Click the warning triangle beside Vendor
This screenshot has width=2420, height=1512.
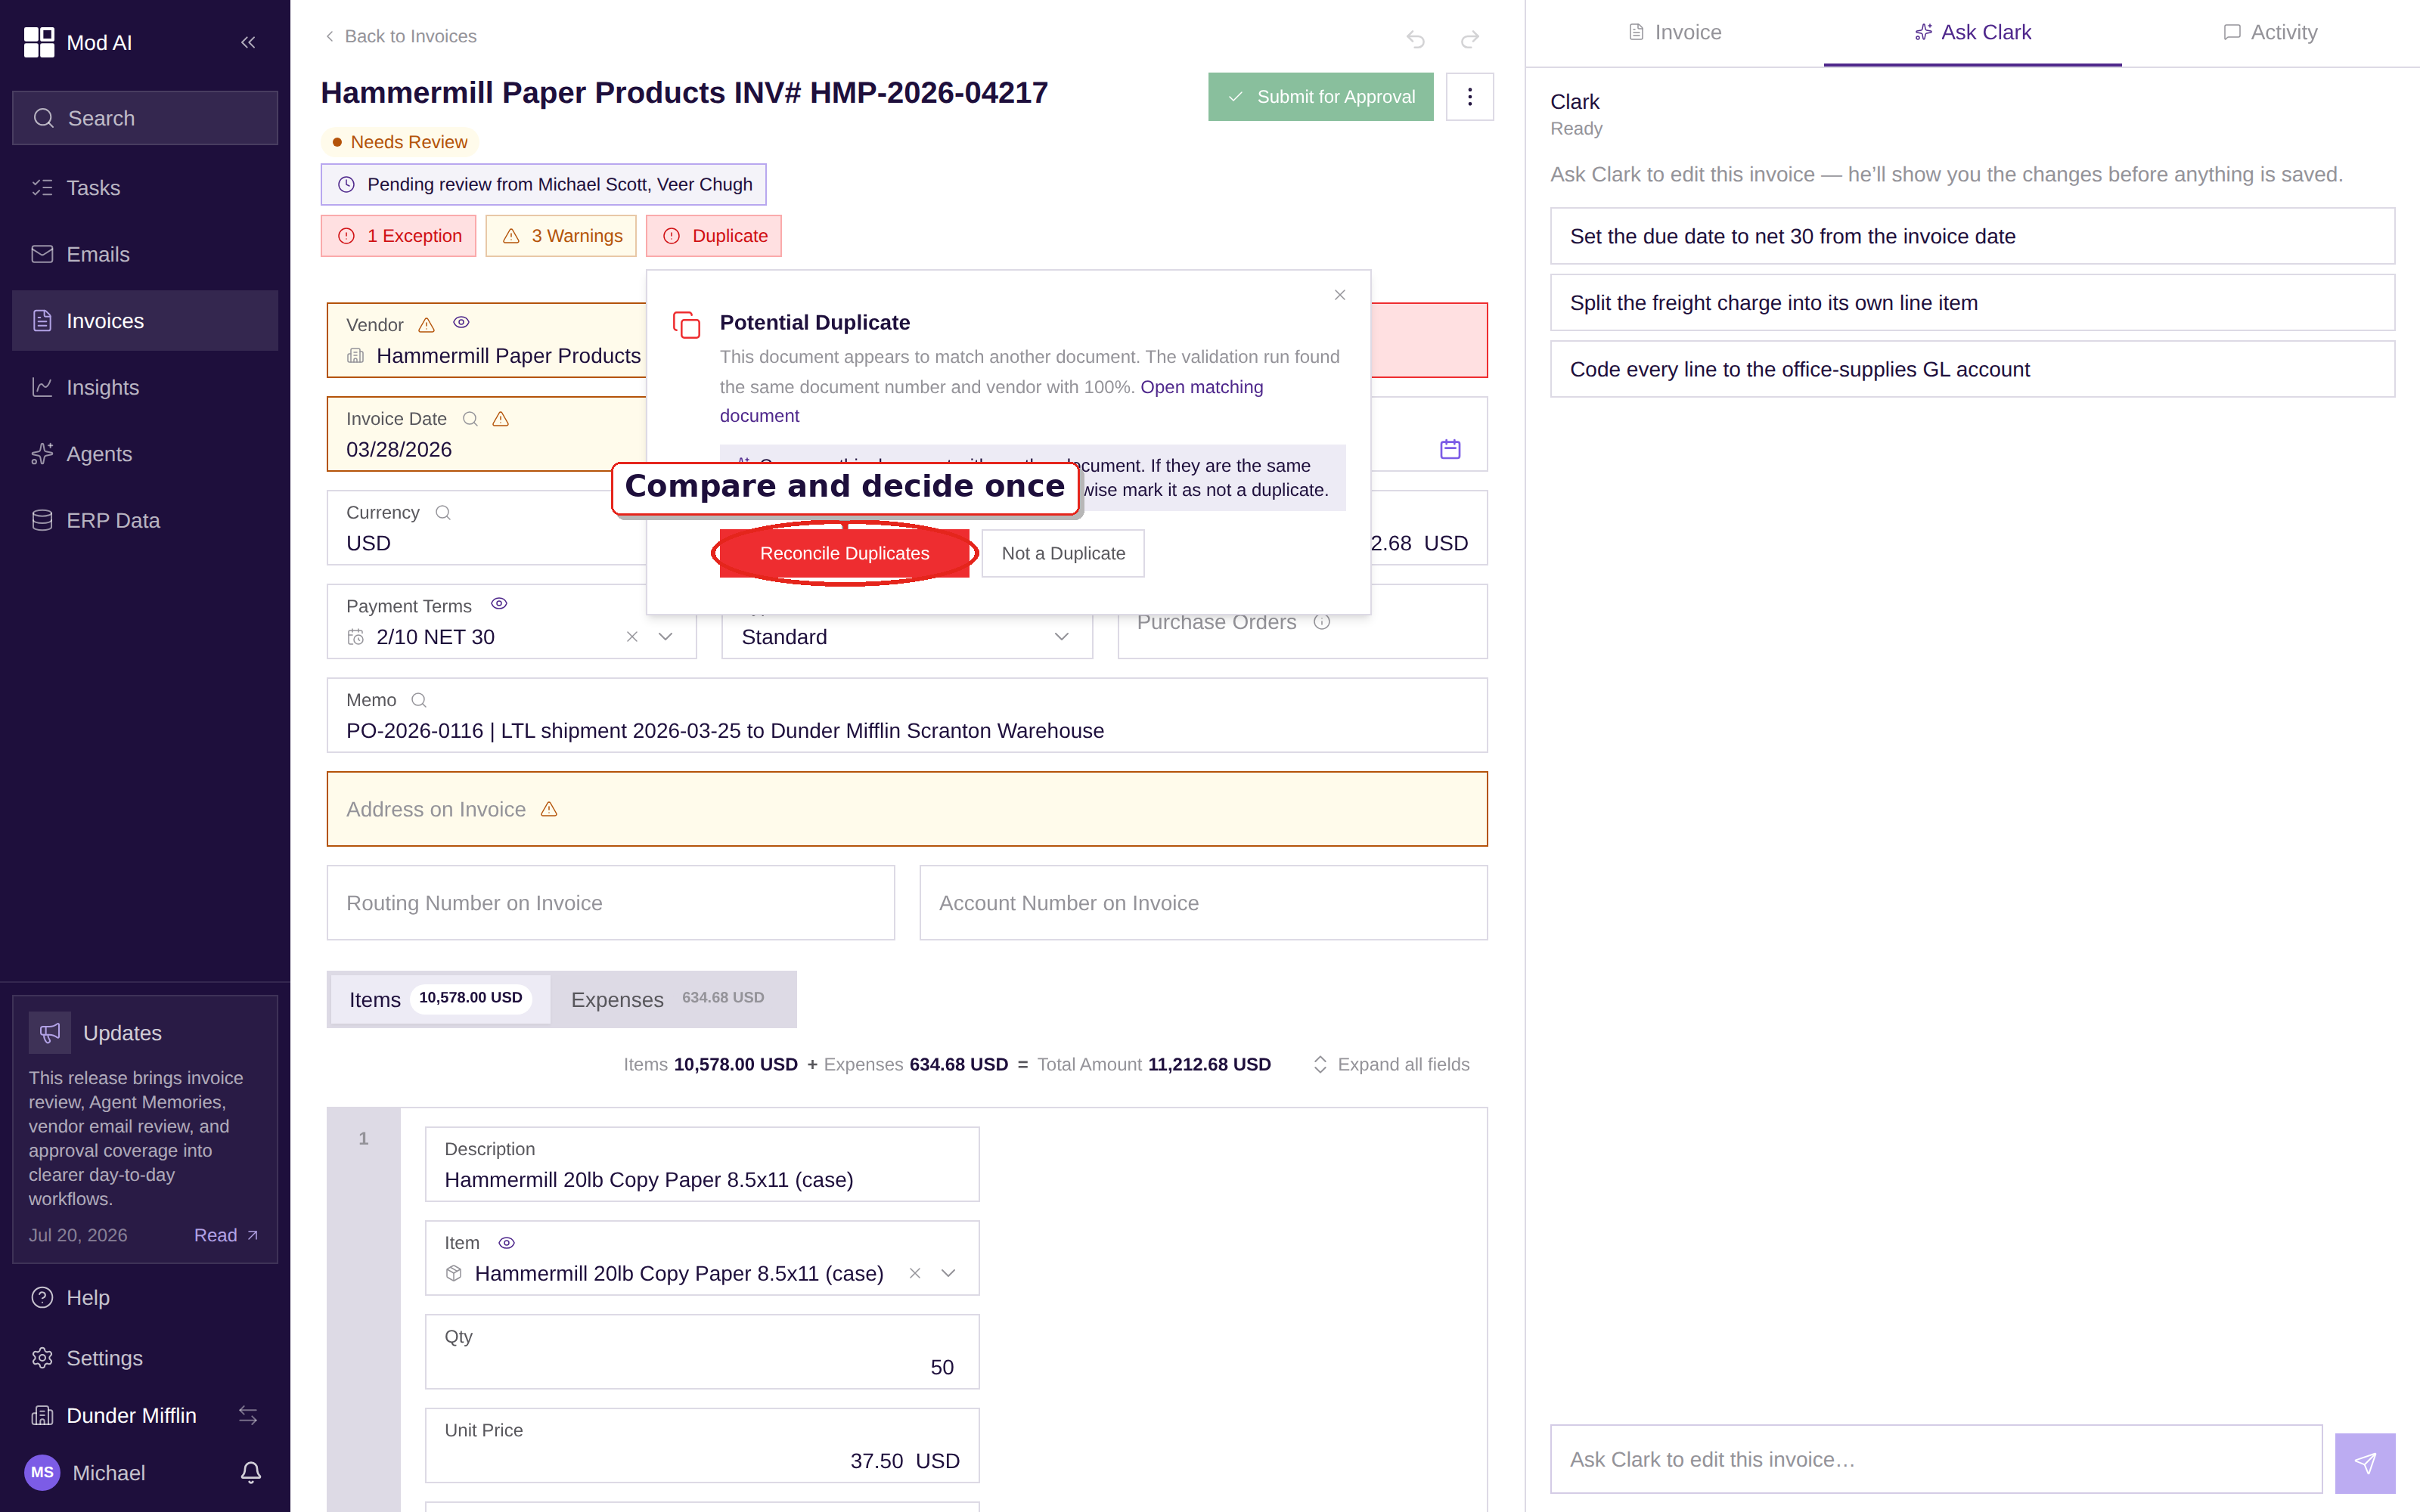coord(426,325)
